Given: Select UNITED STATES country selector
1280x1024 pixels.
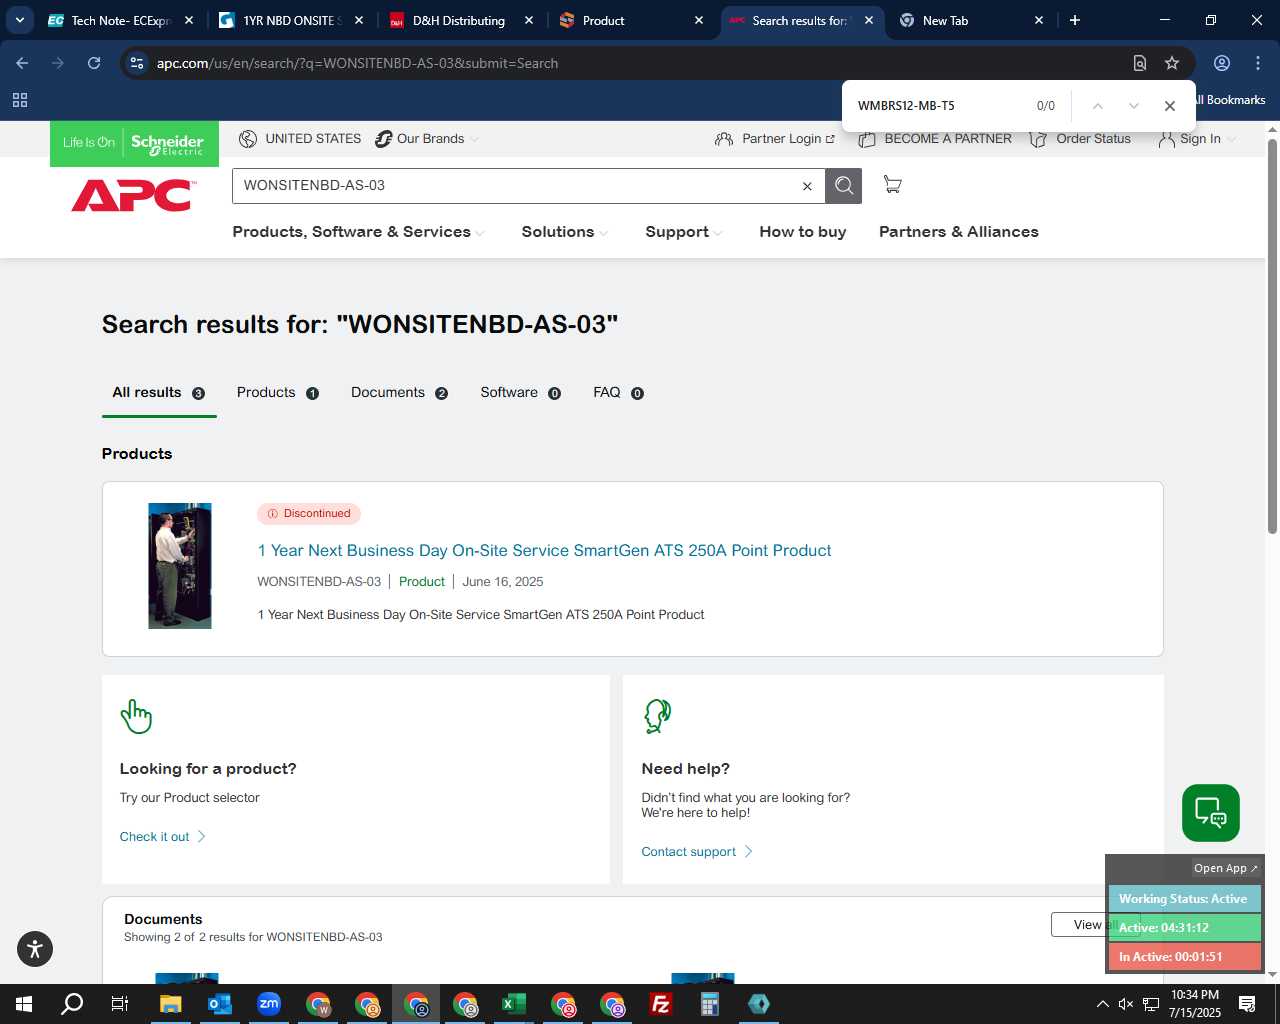Looking at the screenshot, I should tap(300, 139).
